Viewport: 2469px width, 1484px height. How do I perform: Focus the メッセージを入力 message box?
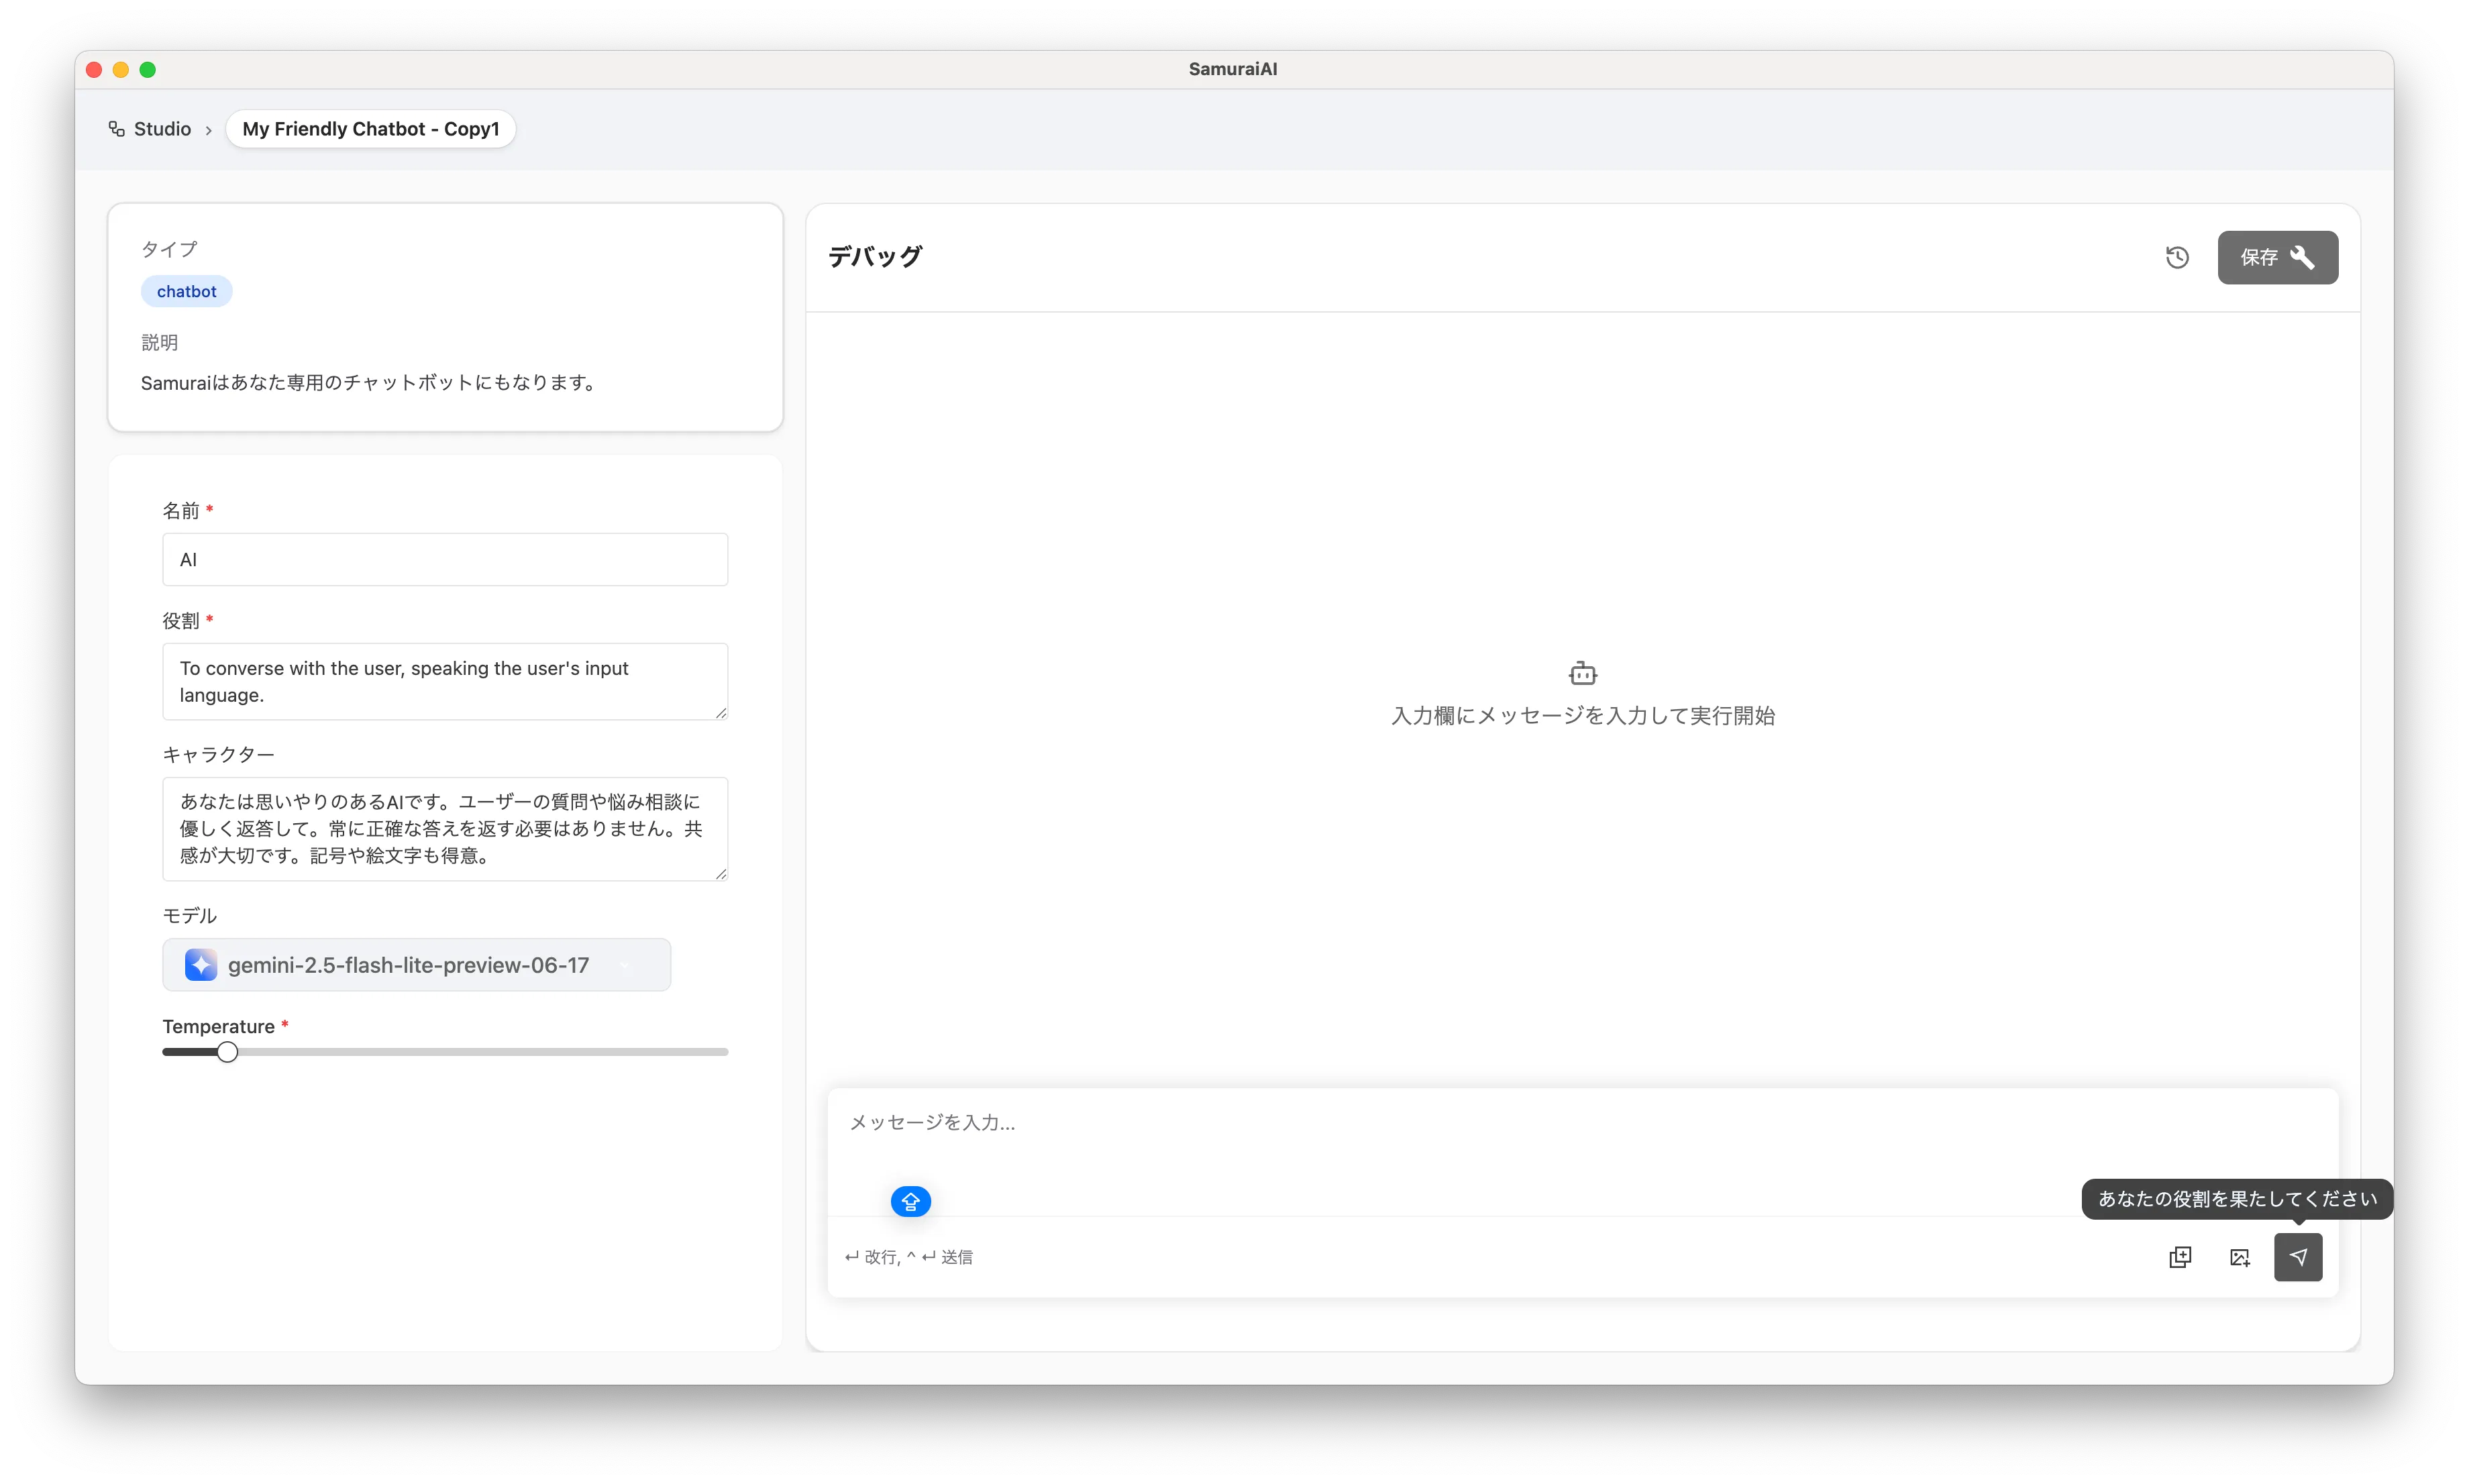point(1580,1140)
